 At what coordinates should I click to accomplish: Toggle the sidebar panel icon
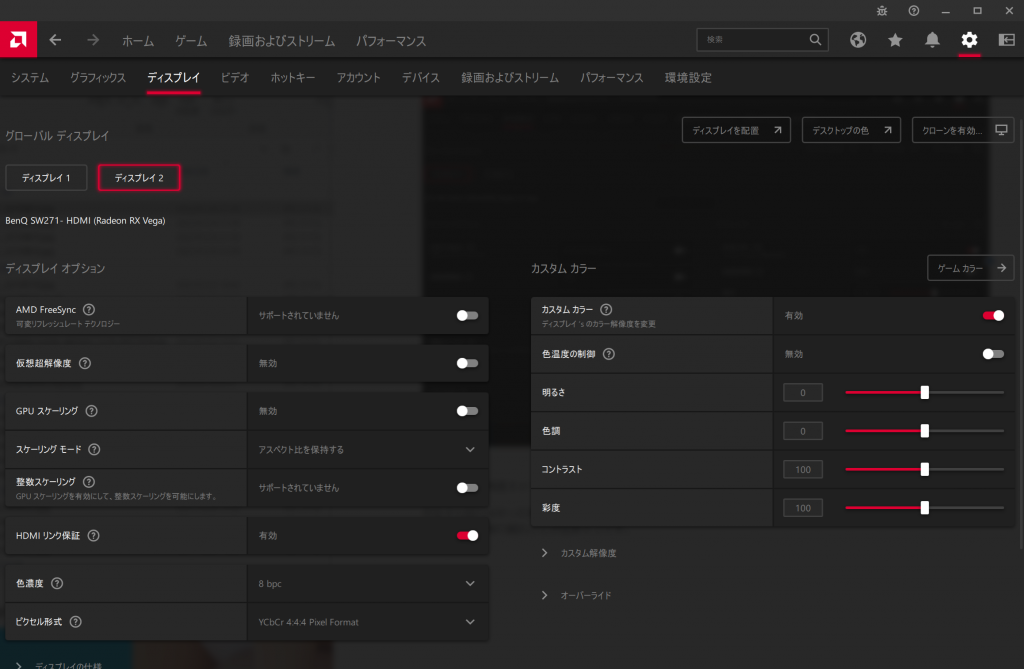[1004, 40]
